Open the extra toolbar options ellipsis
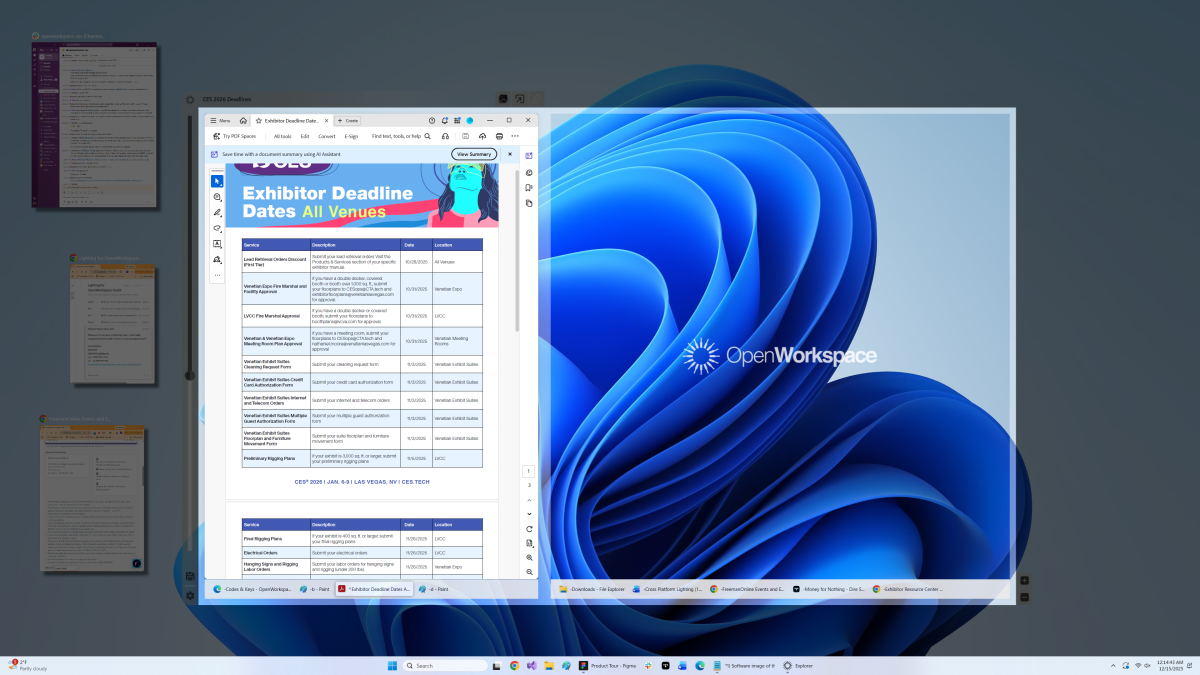 (515, 136)
